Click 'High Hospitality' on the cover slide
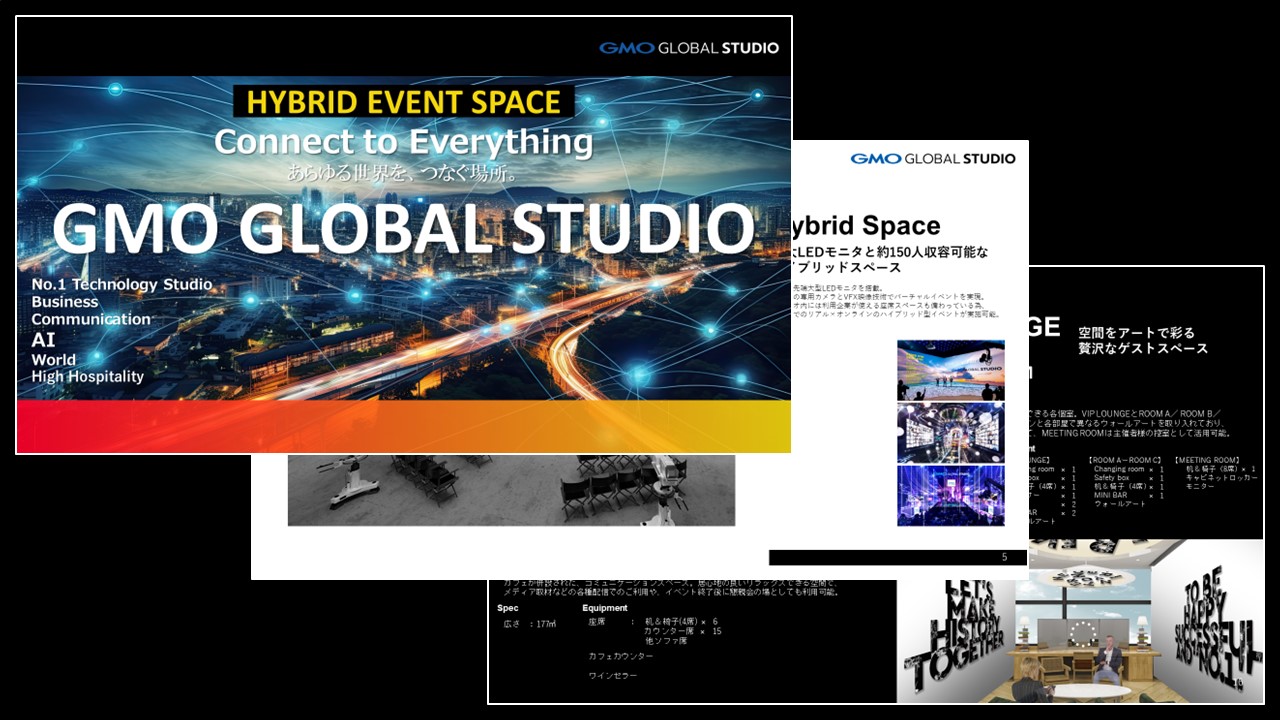Viewport: 1280px width, 720px height. click(x=88, y=377)
